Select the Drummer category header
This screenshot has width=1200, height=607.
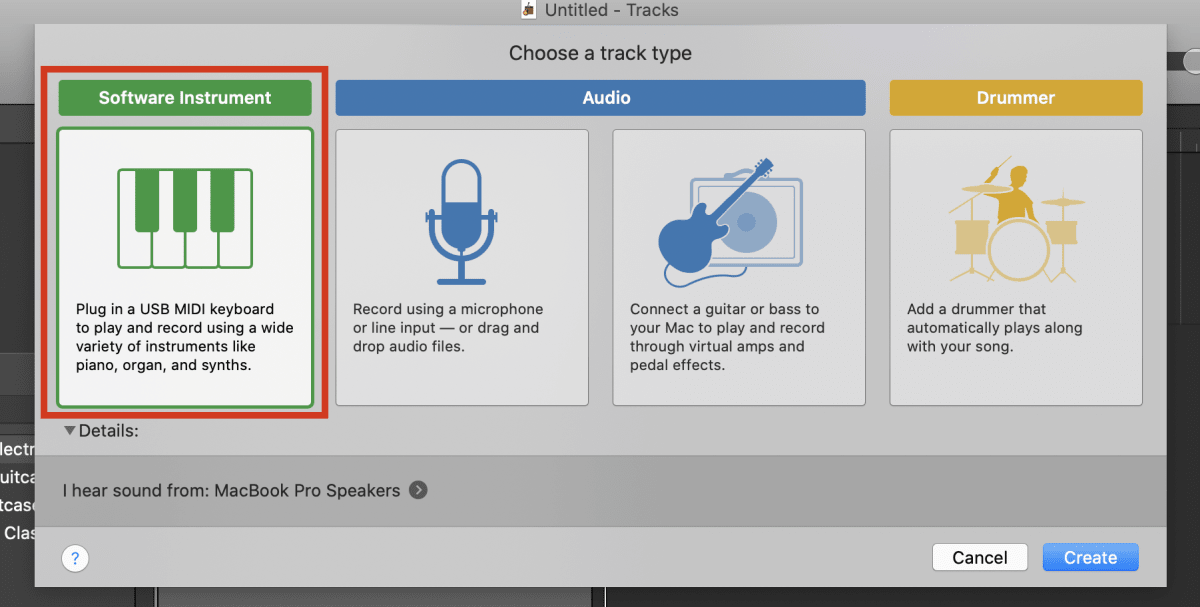coord(1015,97)
